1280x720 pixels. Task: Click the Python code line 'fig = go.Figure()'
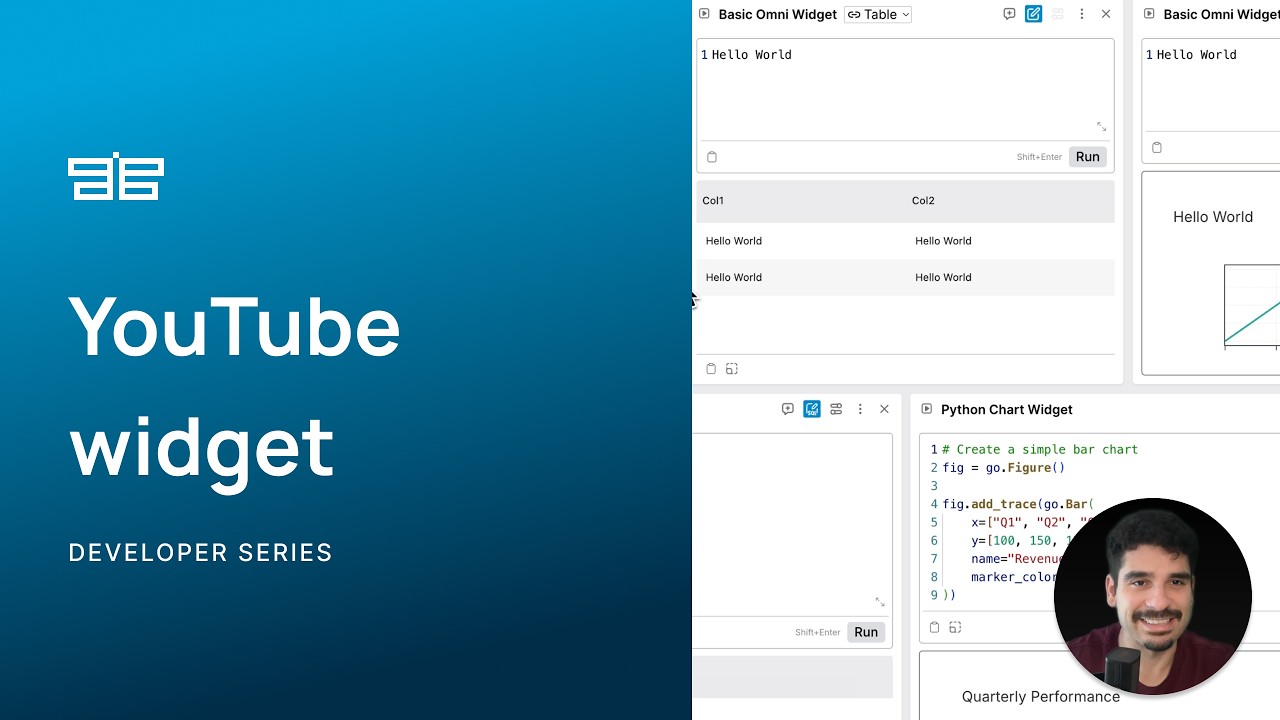[x=1004, y=468]
